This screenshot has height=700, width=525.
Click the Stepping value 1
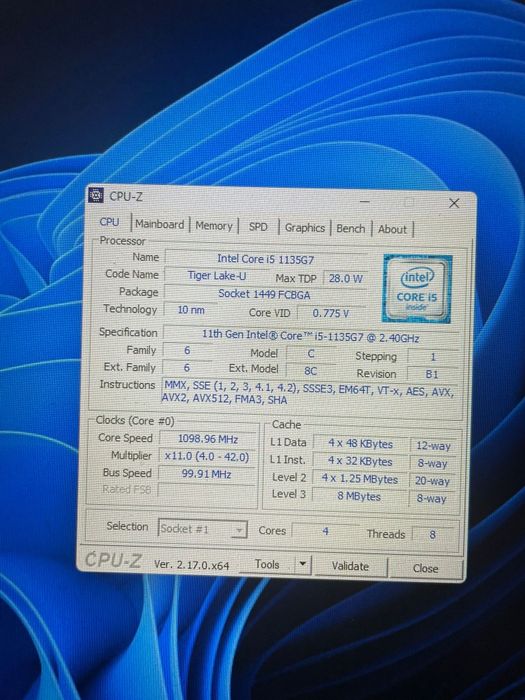(433, 357)
